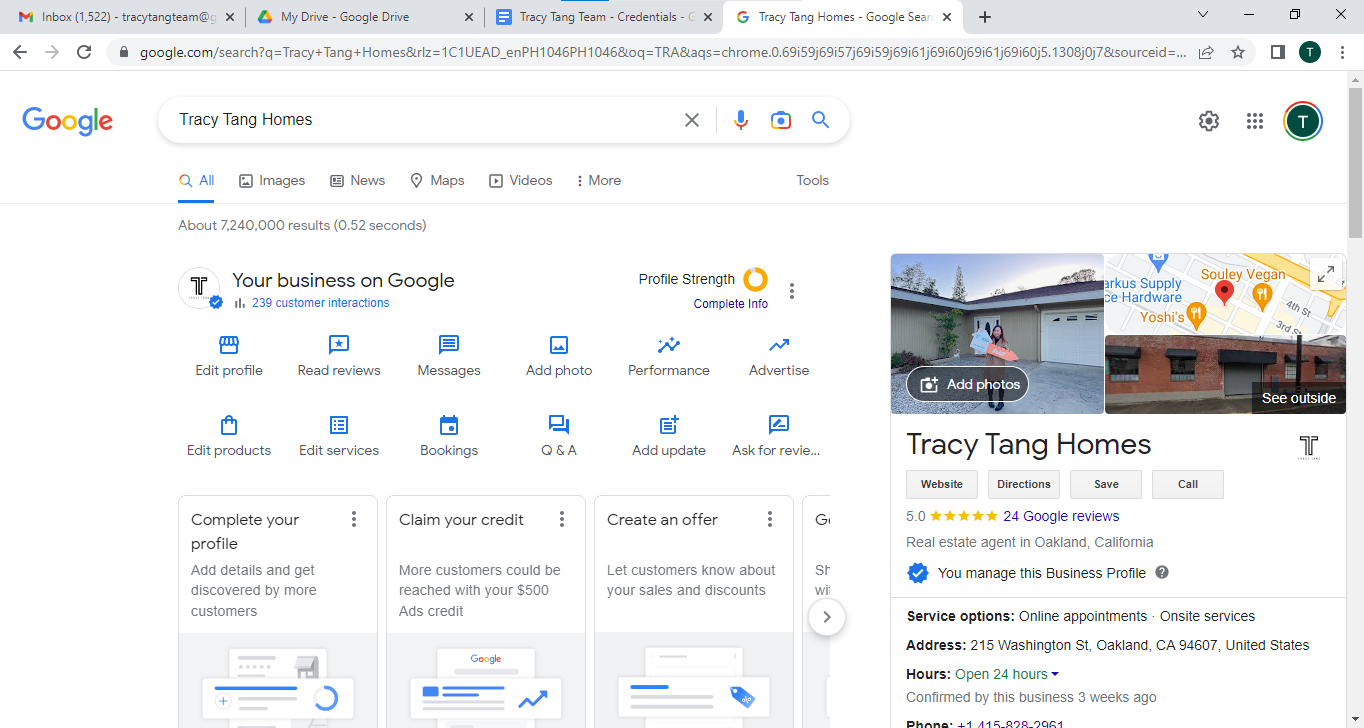The image size is (1364, 728).
Task: Open the Google apps grid
Action: tap(1255, 121)
